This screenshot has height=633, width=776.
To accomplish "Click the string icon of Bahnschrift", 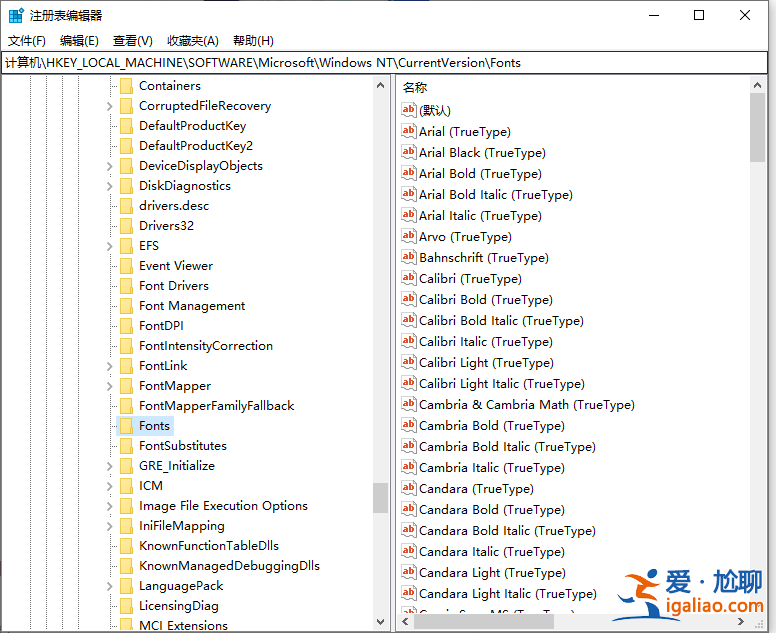I will [x=408, y=256].
